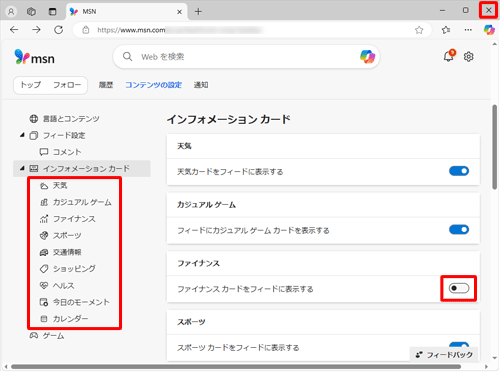Add this page to favorites star
The height and width of the screenshot is (372, 500).
(x=419, y=30)
